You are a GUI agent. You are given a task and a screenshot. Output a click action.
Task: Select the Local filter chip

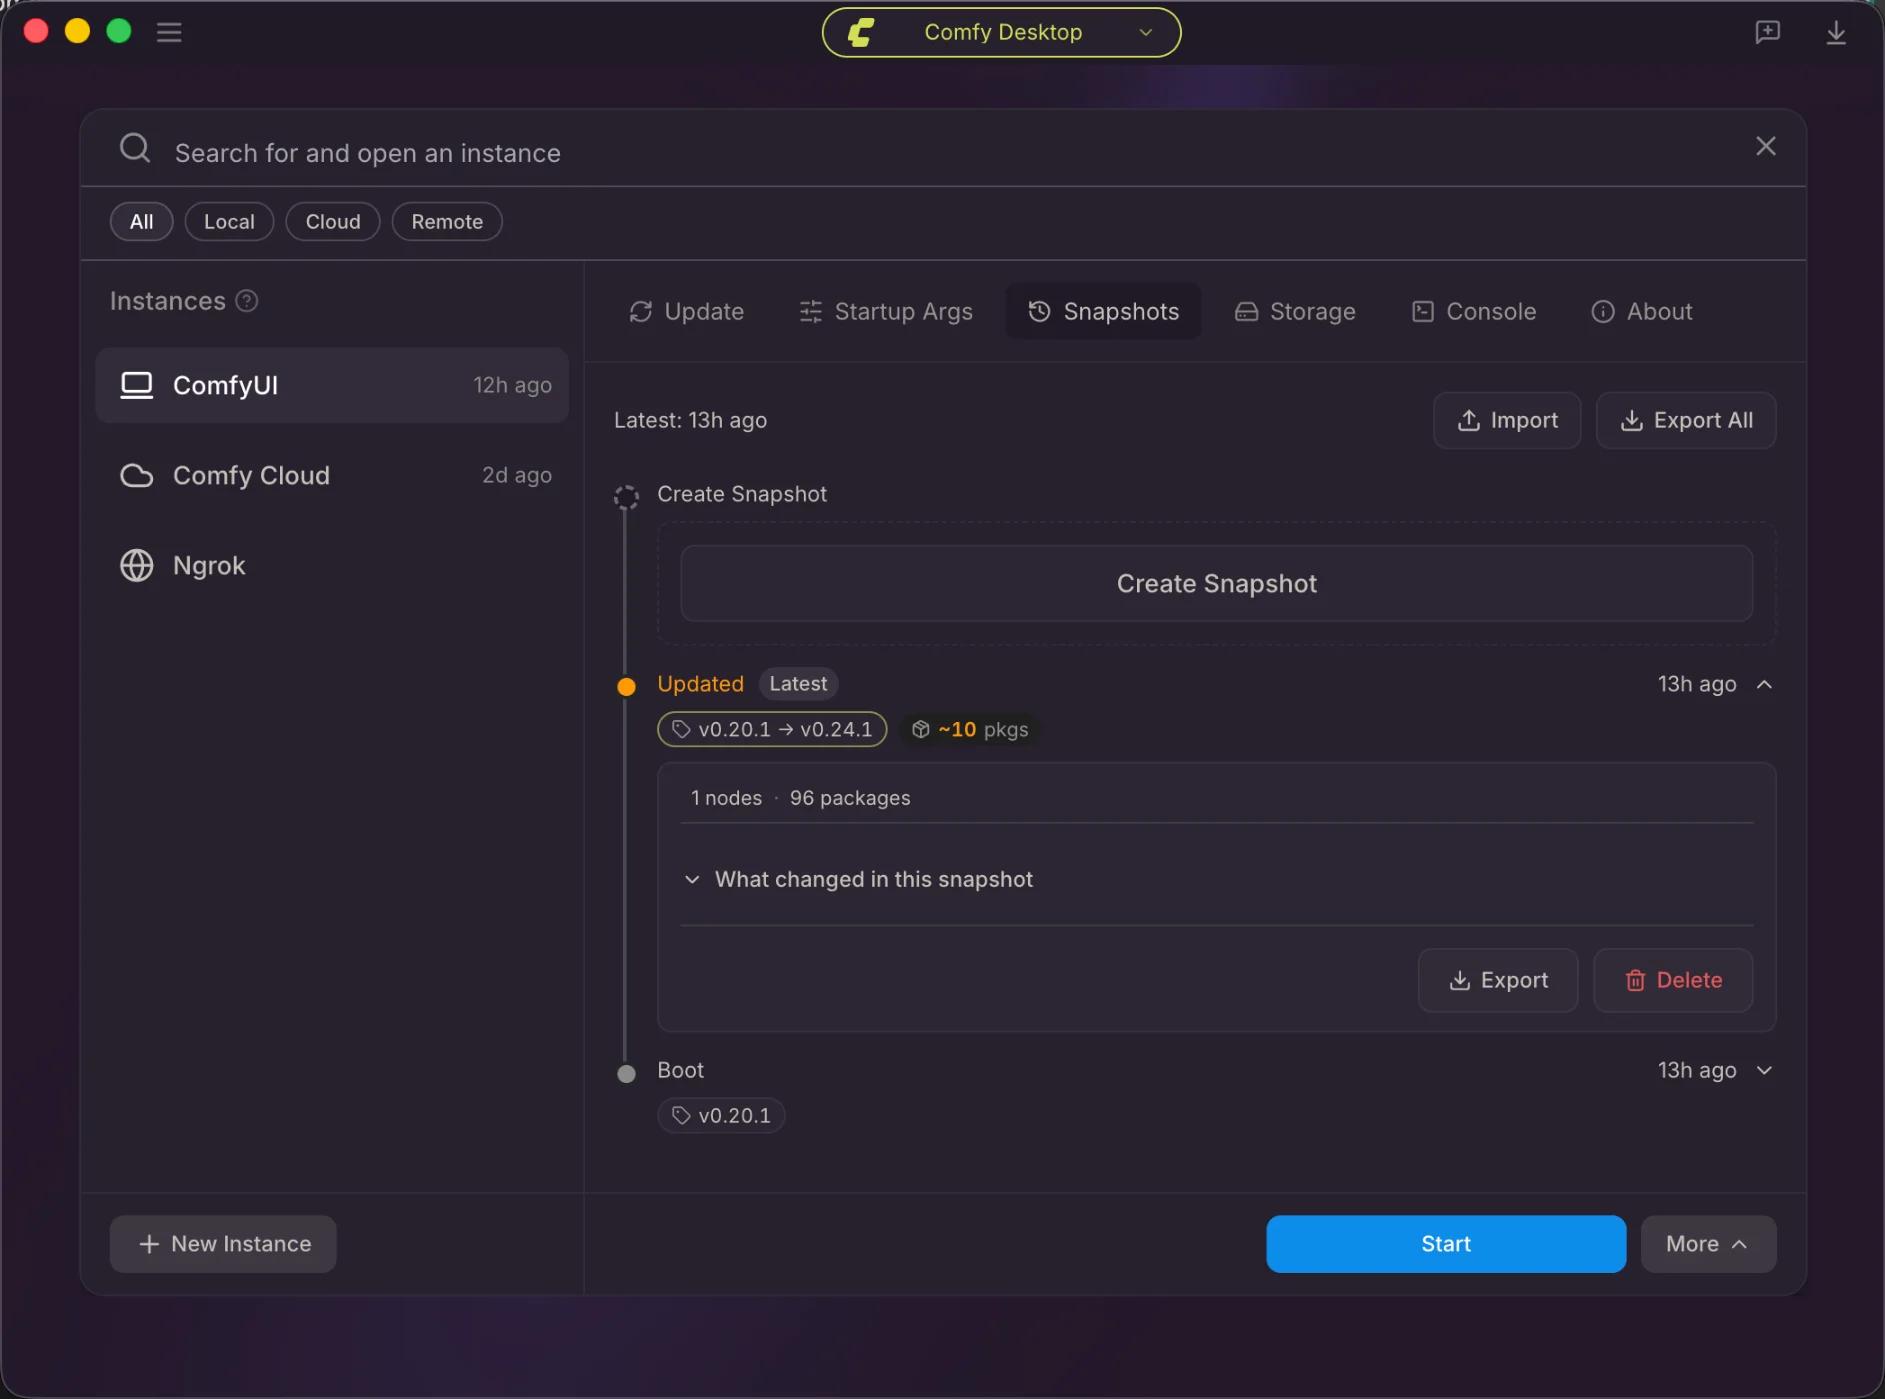229,221
